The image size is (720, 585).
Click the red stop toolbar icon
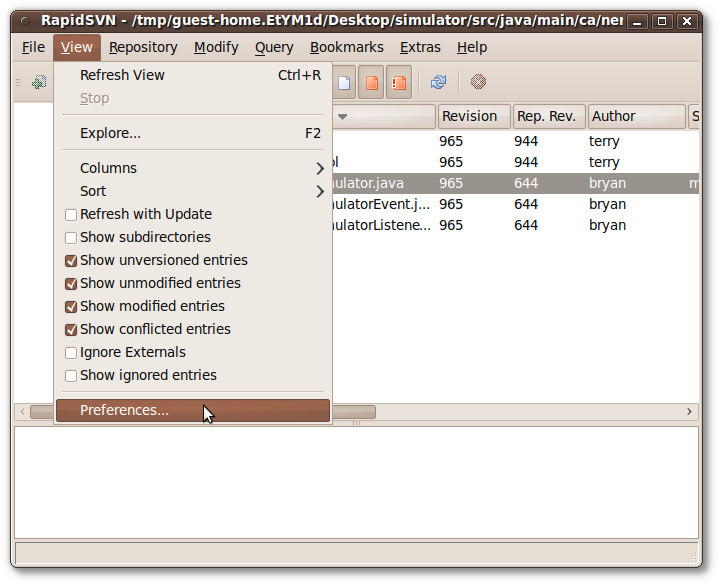click(478, 82)
